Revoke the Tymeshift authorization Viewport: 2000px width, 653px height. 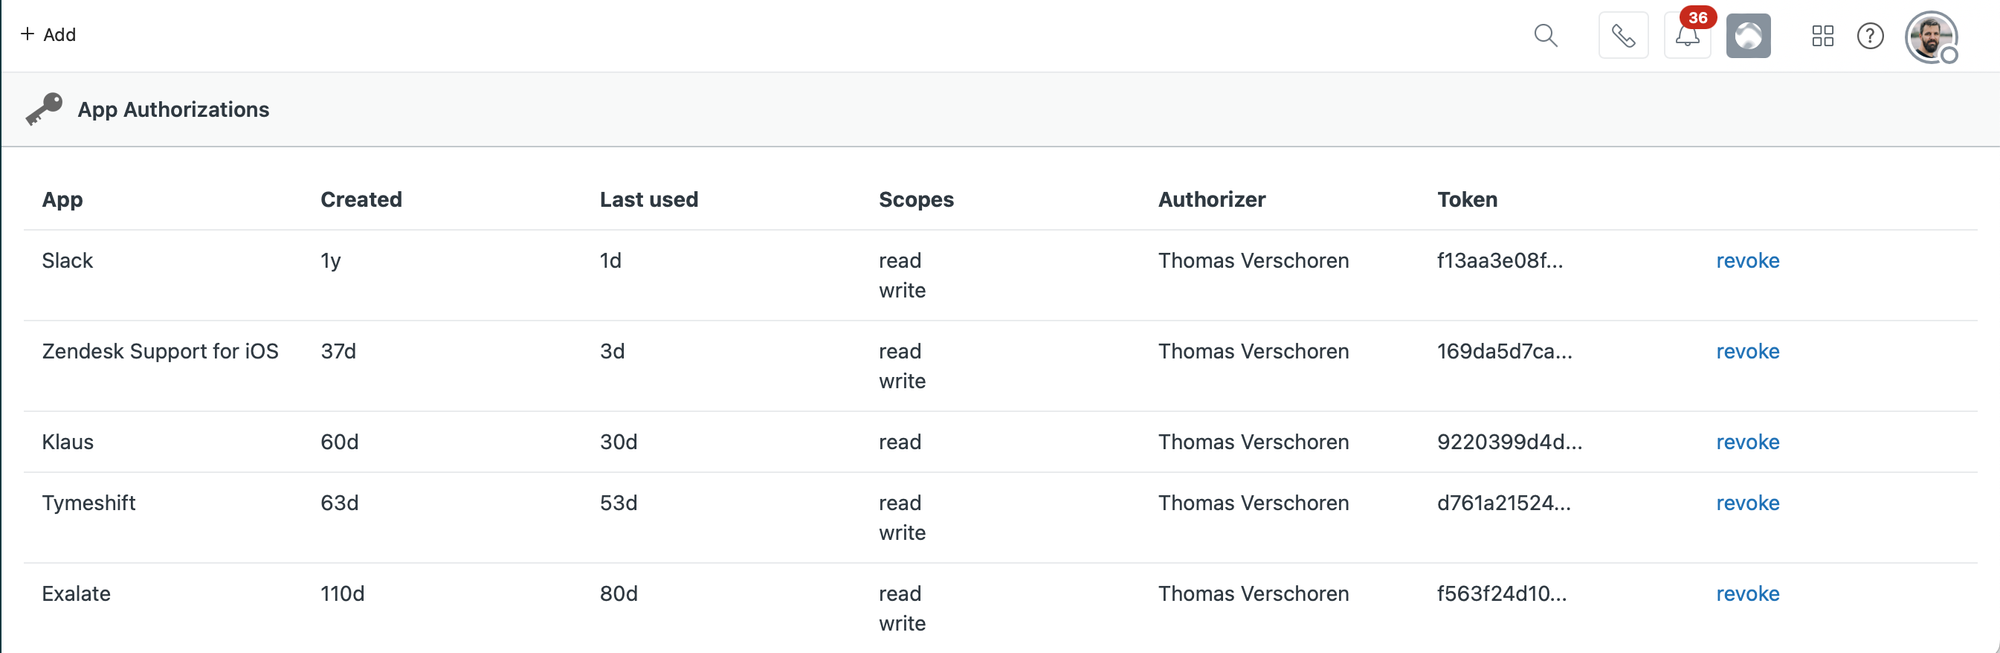(x=1747, y=503)
